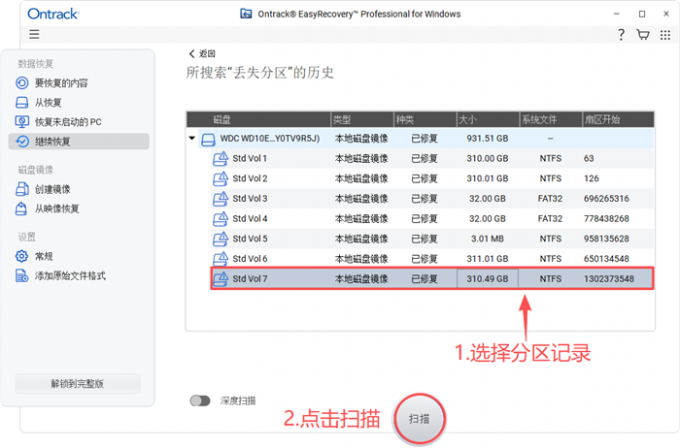Click the 311.01 GB size cell
Viewport: 680px width, 448px height.
(487, 259)
